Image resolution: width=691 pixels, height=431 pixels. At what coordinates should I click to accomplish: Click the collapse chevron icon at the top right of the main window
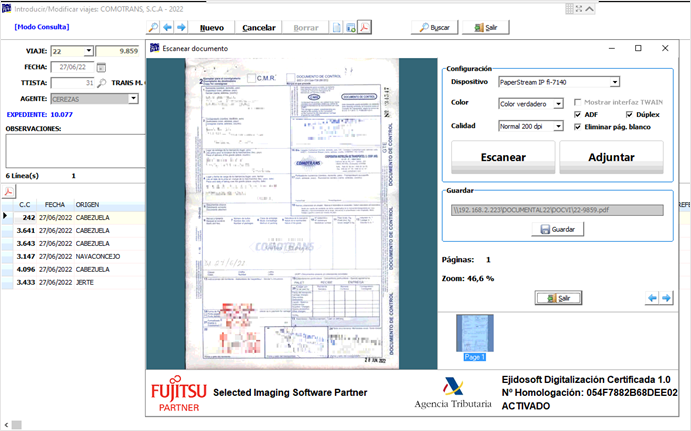coord(589,9)
